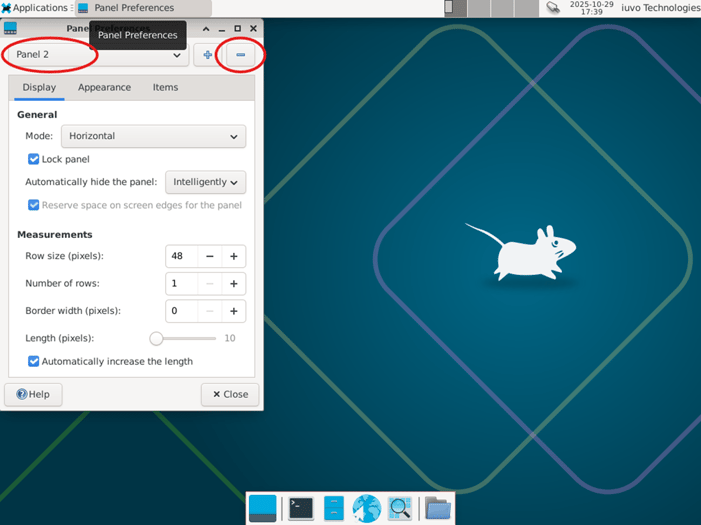Open the Intelligently auto-hide dropdown

point(205,182)
